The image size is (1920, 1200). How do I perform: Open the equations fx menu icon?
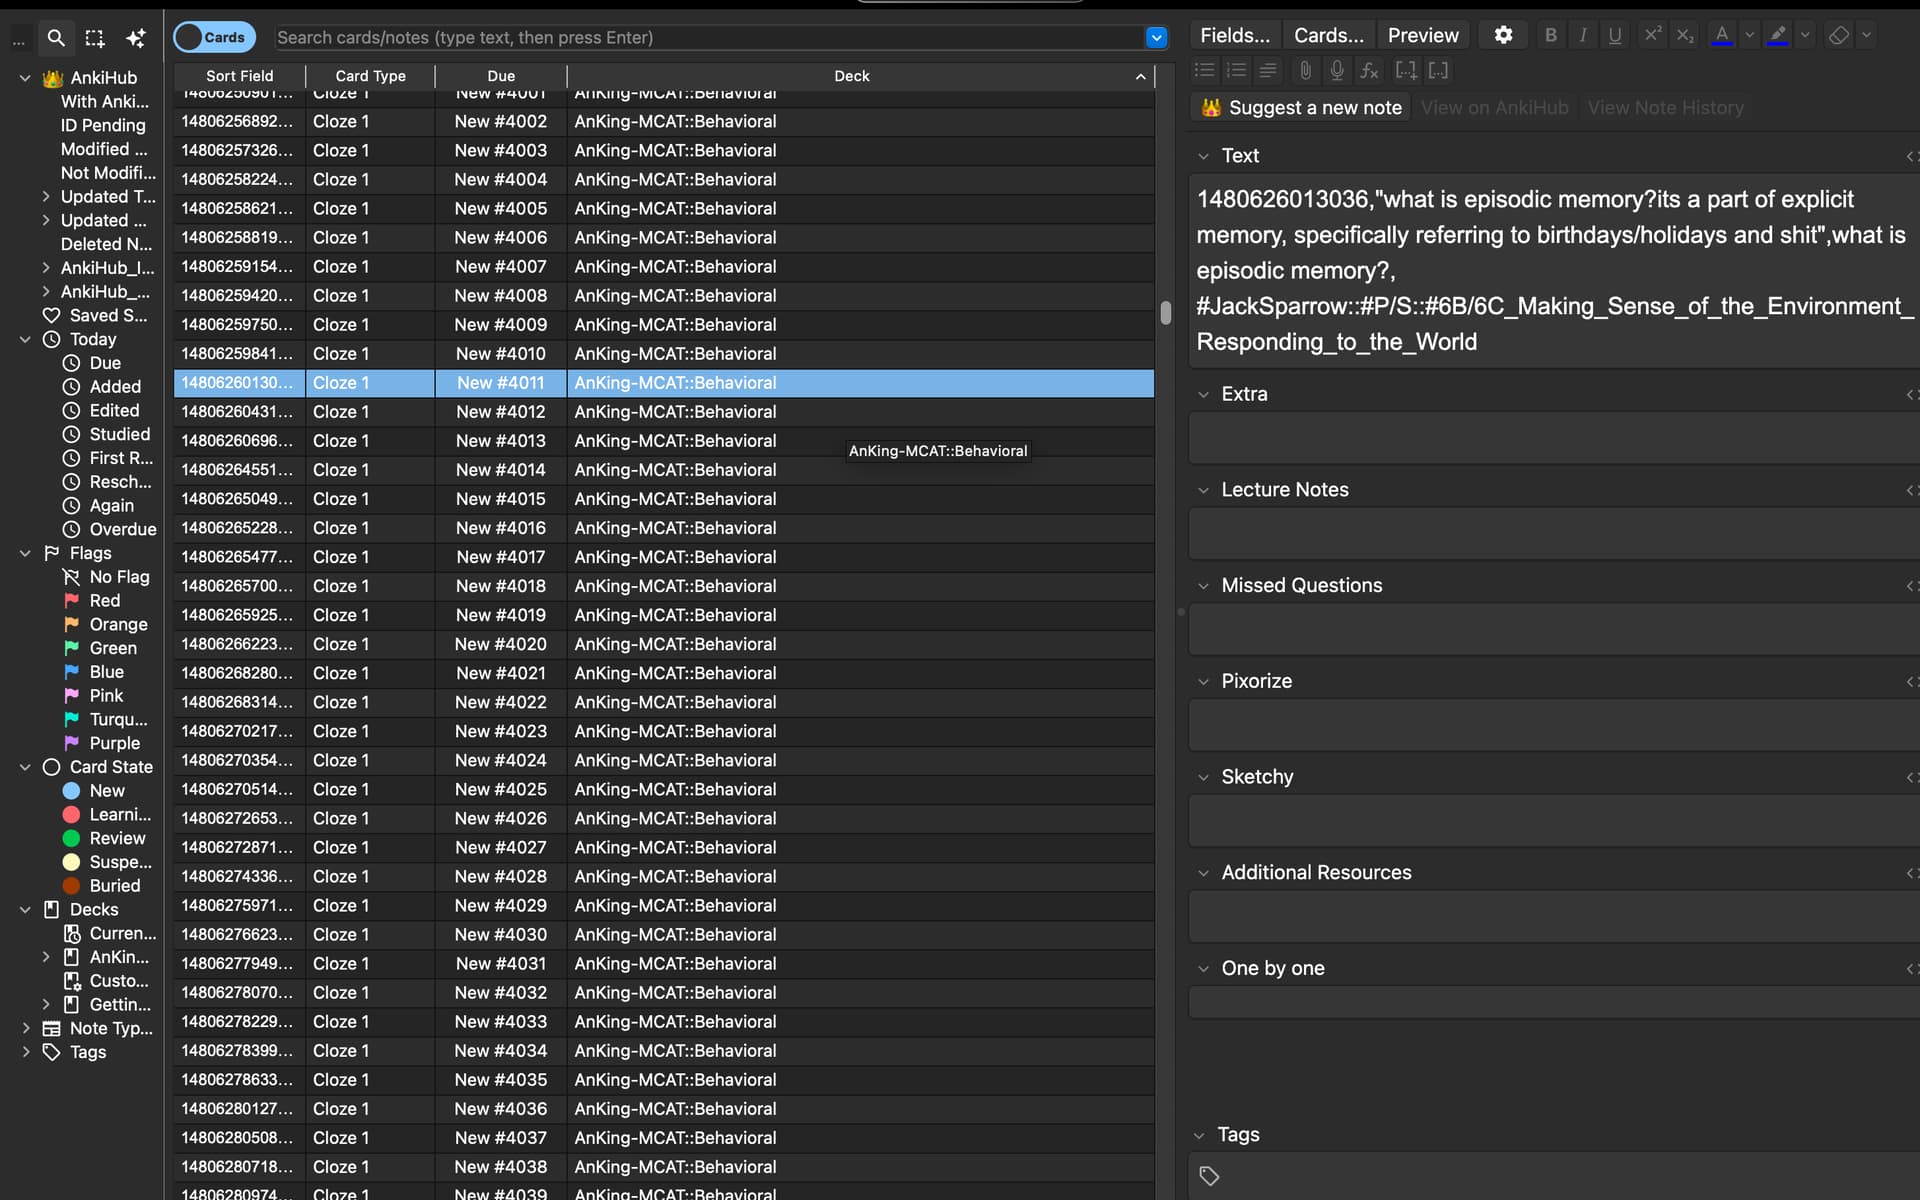(x=1369, y=70)
